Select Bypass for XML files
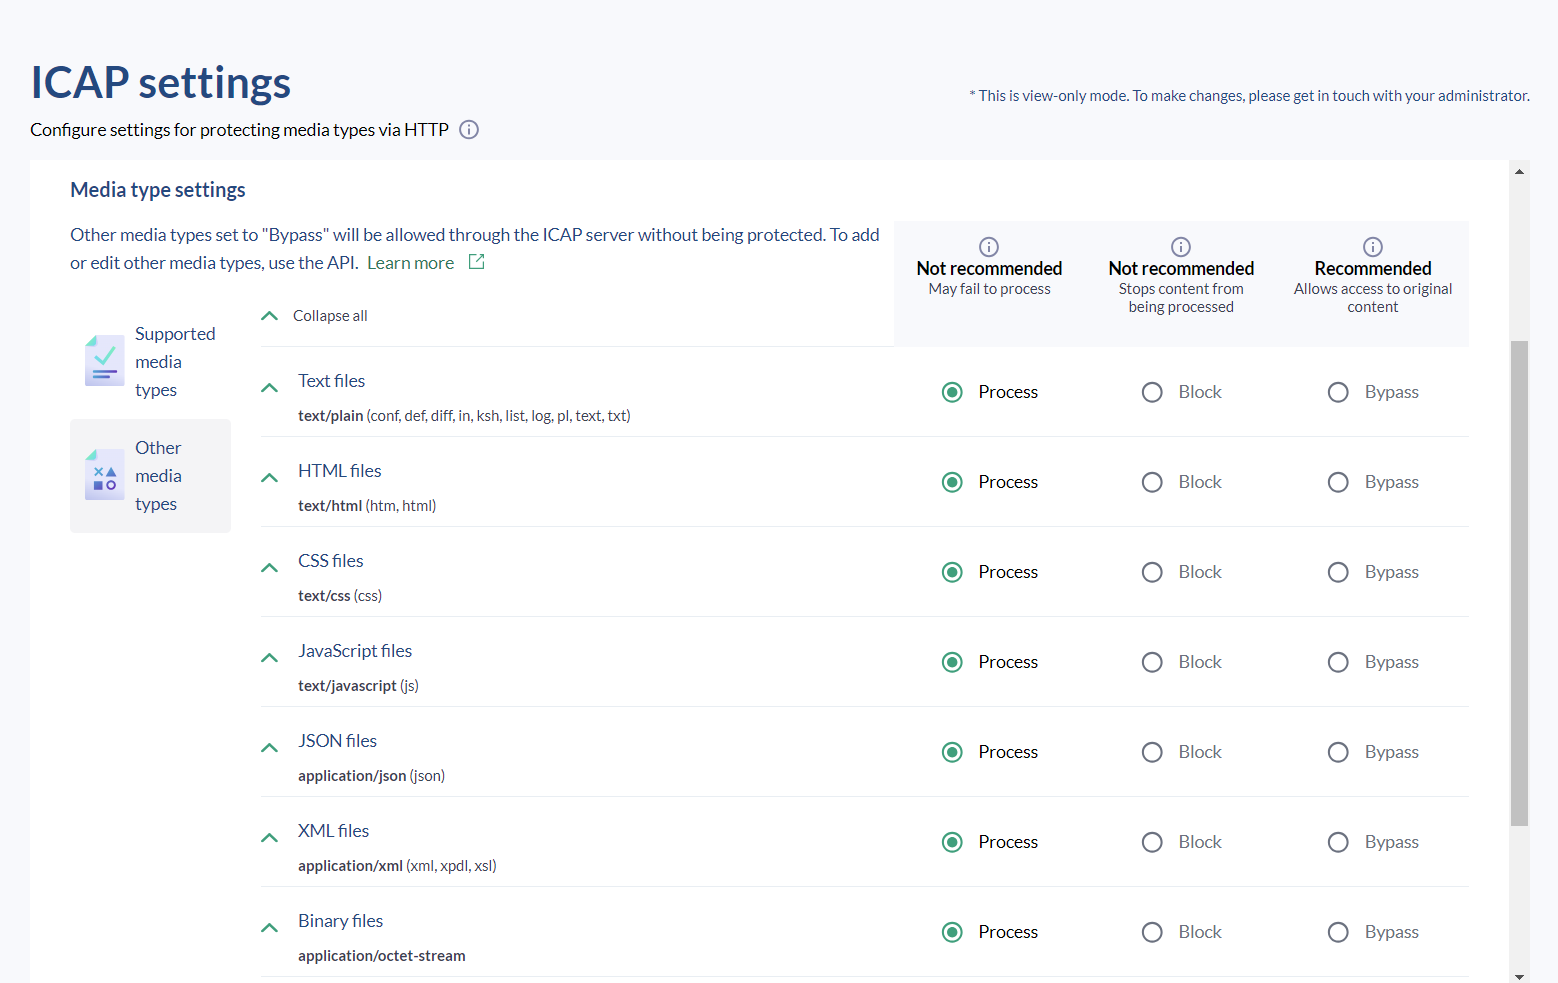1558x983 pixels. pos(1338,842)
